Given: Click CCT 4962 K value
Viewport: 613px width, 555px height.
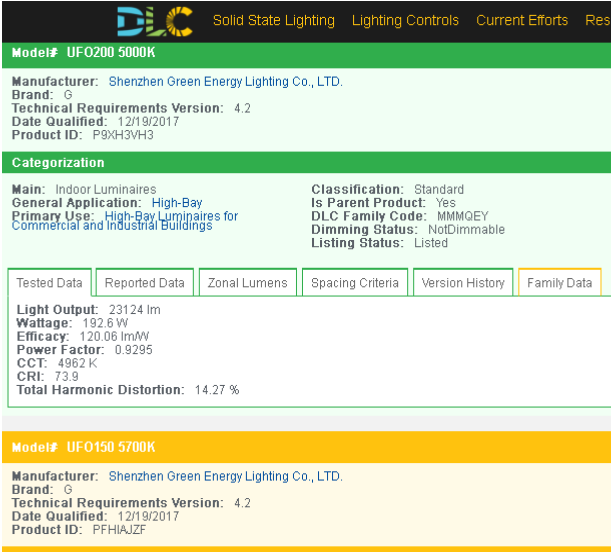Looking at the screenshot, I should [77, 363].
